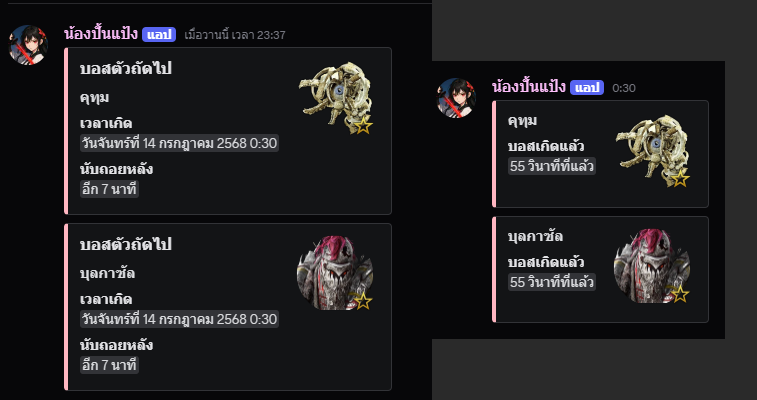
Task: Click the เมื่อวานนี้ เวลา 23:37 timestamp
Action: [x=235, y=35]
